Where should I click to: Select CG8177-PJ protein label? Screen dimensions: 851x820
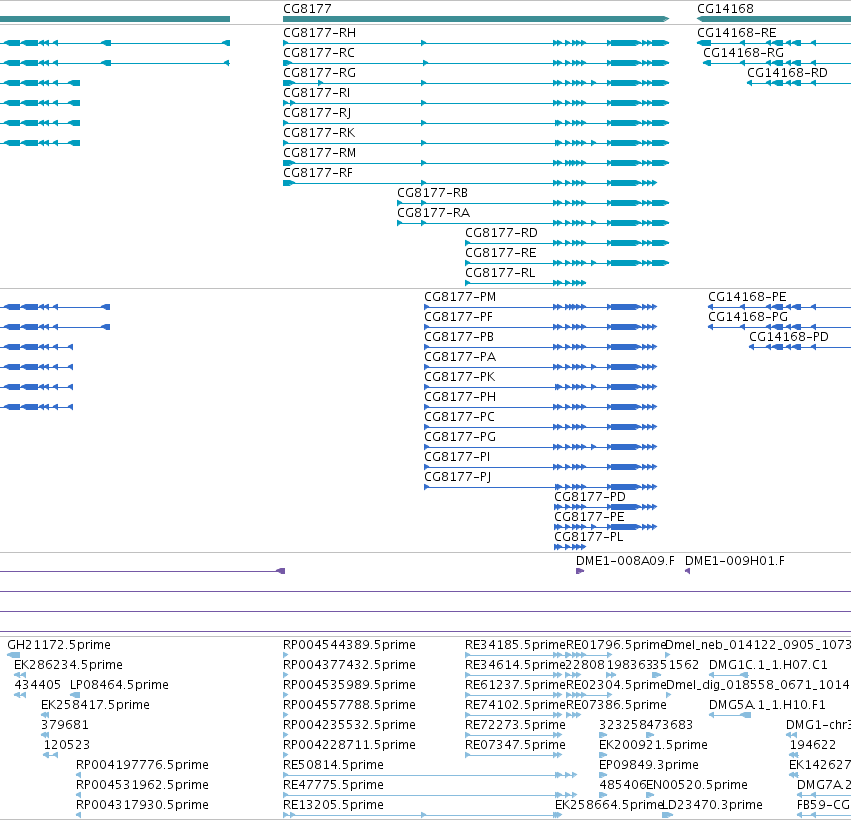coord(458,478)
